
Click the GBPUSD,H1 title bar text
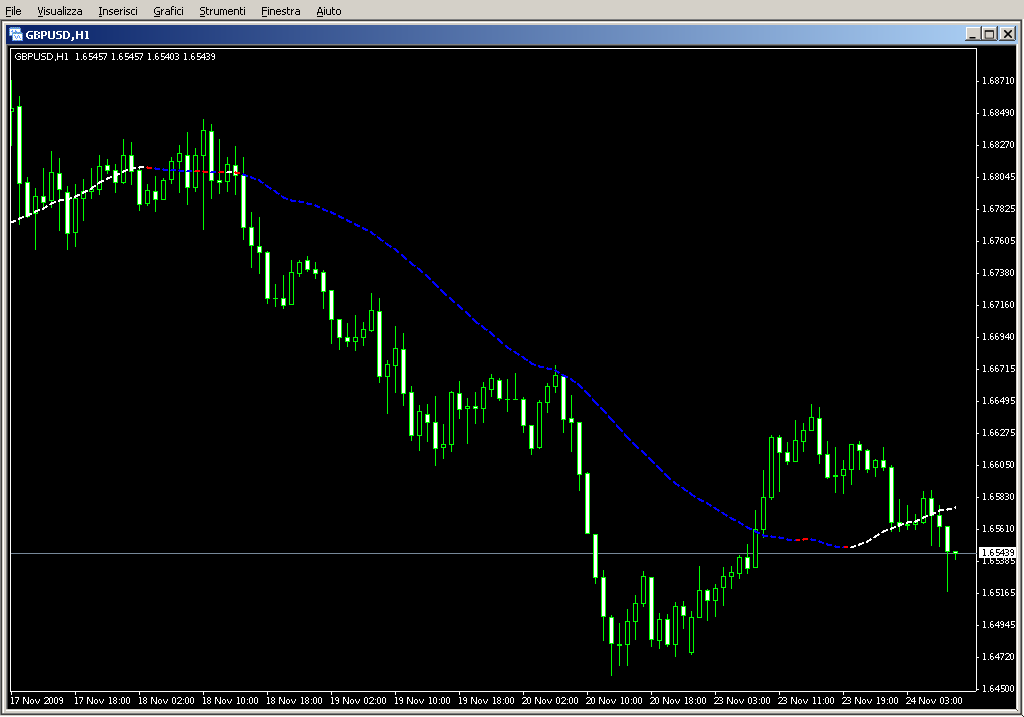pyautogui.click(x=57, y=35)
